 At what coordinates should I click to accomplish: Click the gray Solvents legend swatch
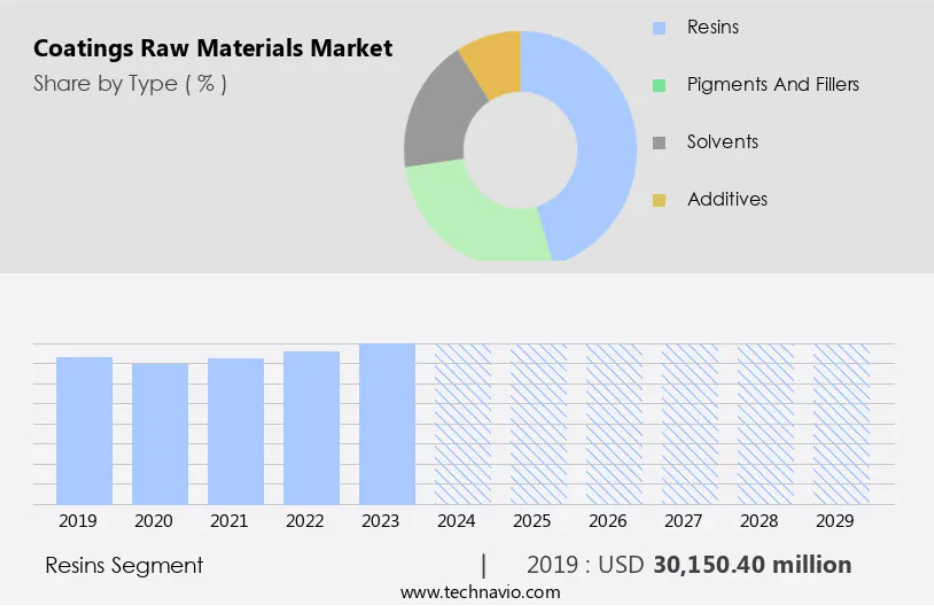(659, 143)
